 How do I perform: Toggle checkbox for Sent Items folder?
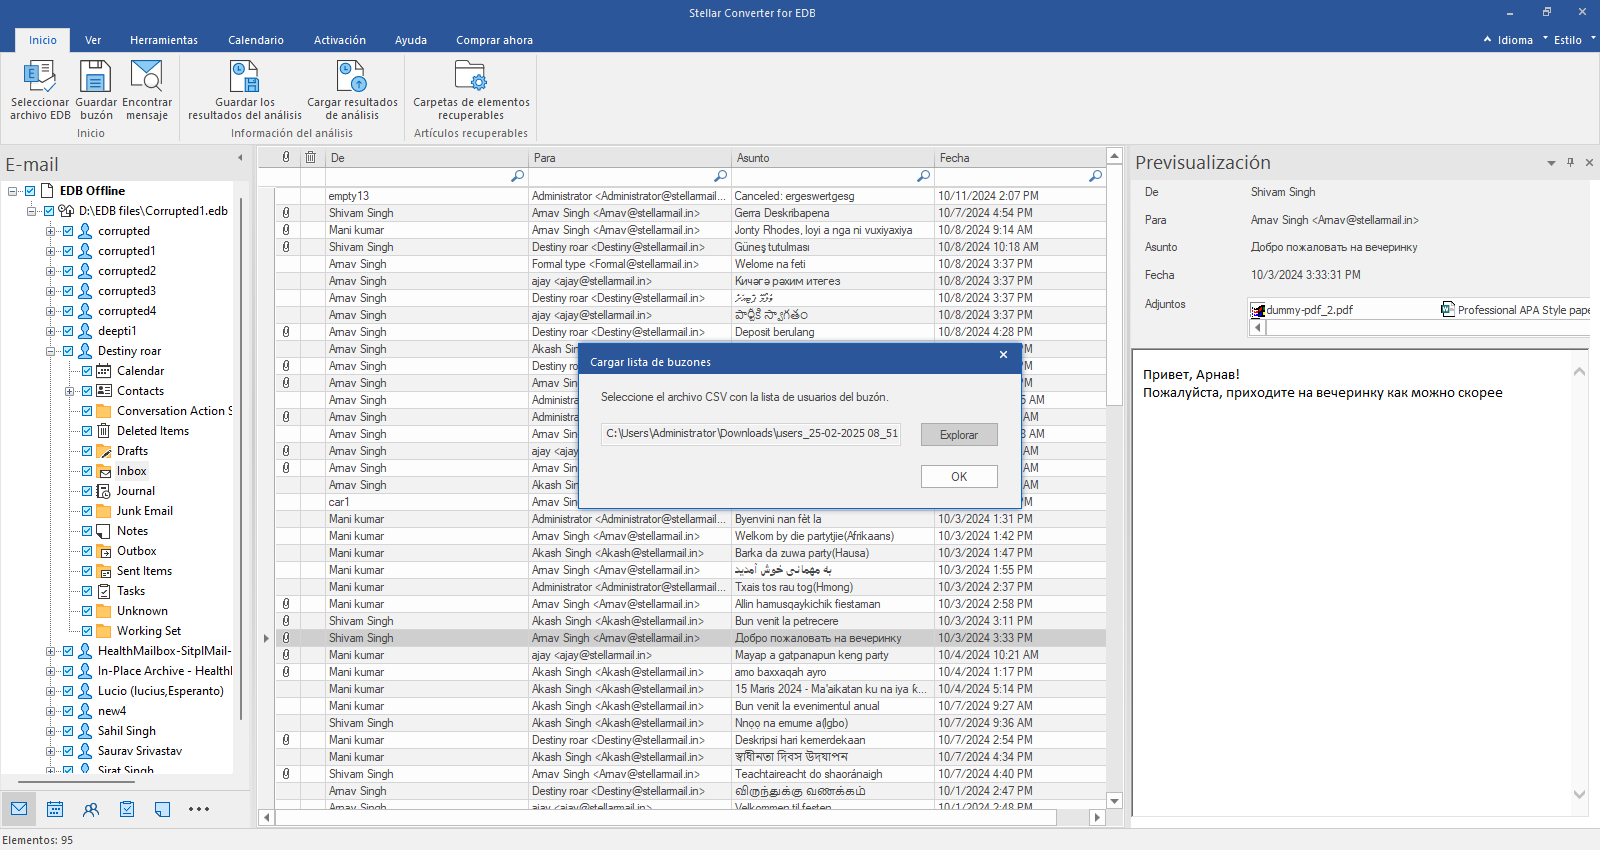pyautogui.click(x=87, y=571)
